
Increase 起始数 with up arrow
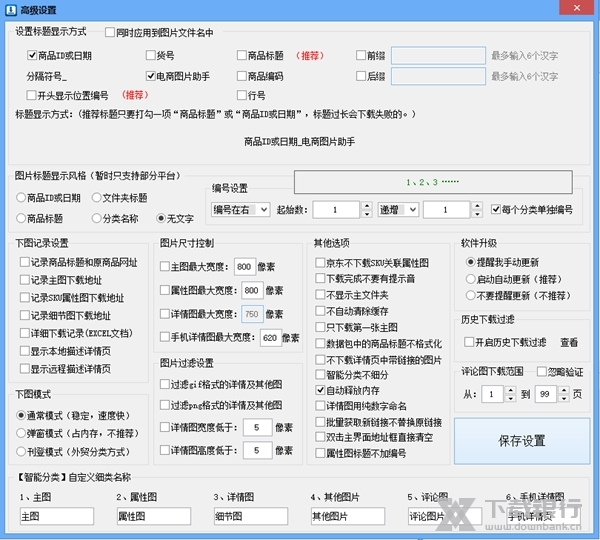[367, 206]
